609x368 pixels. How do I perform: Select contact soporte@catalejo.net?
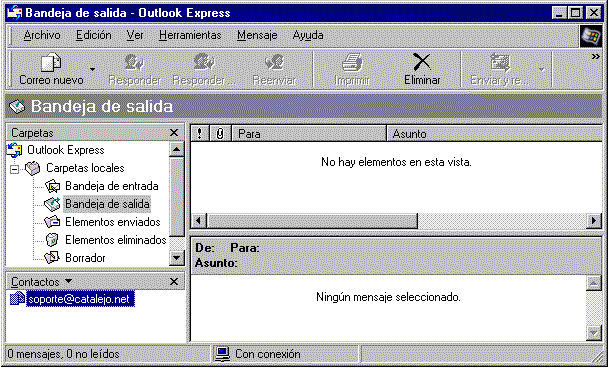[x=80, y=299]
